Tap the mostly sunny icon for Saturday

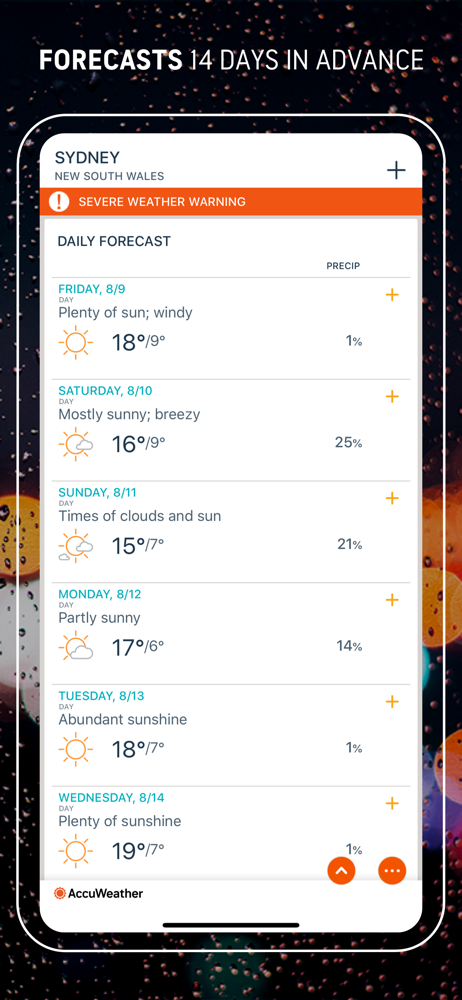tap(76, 444)
